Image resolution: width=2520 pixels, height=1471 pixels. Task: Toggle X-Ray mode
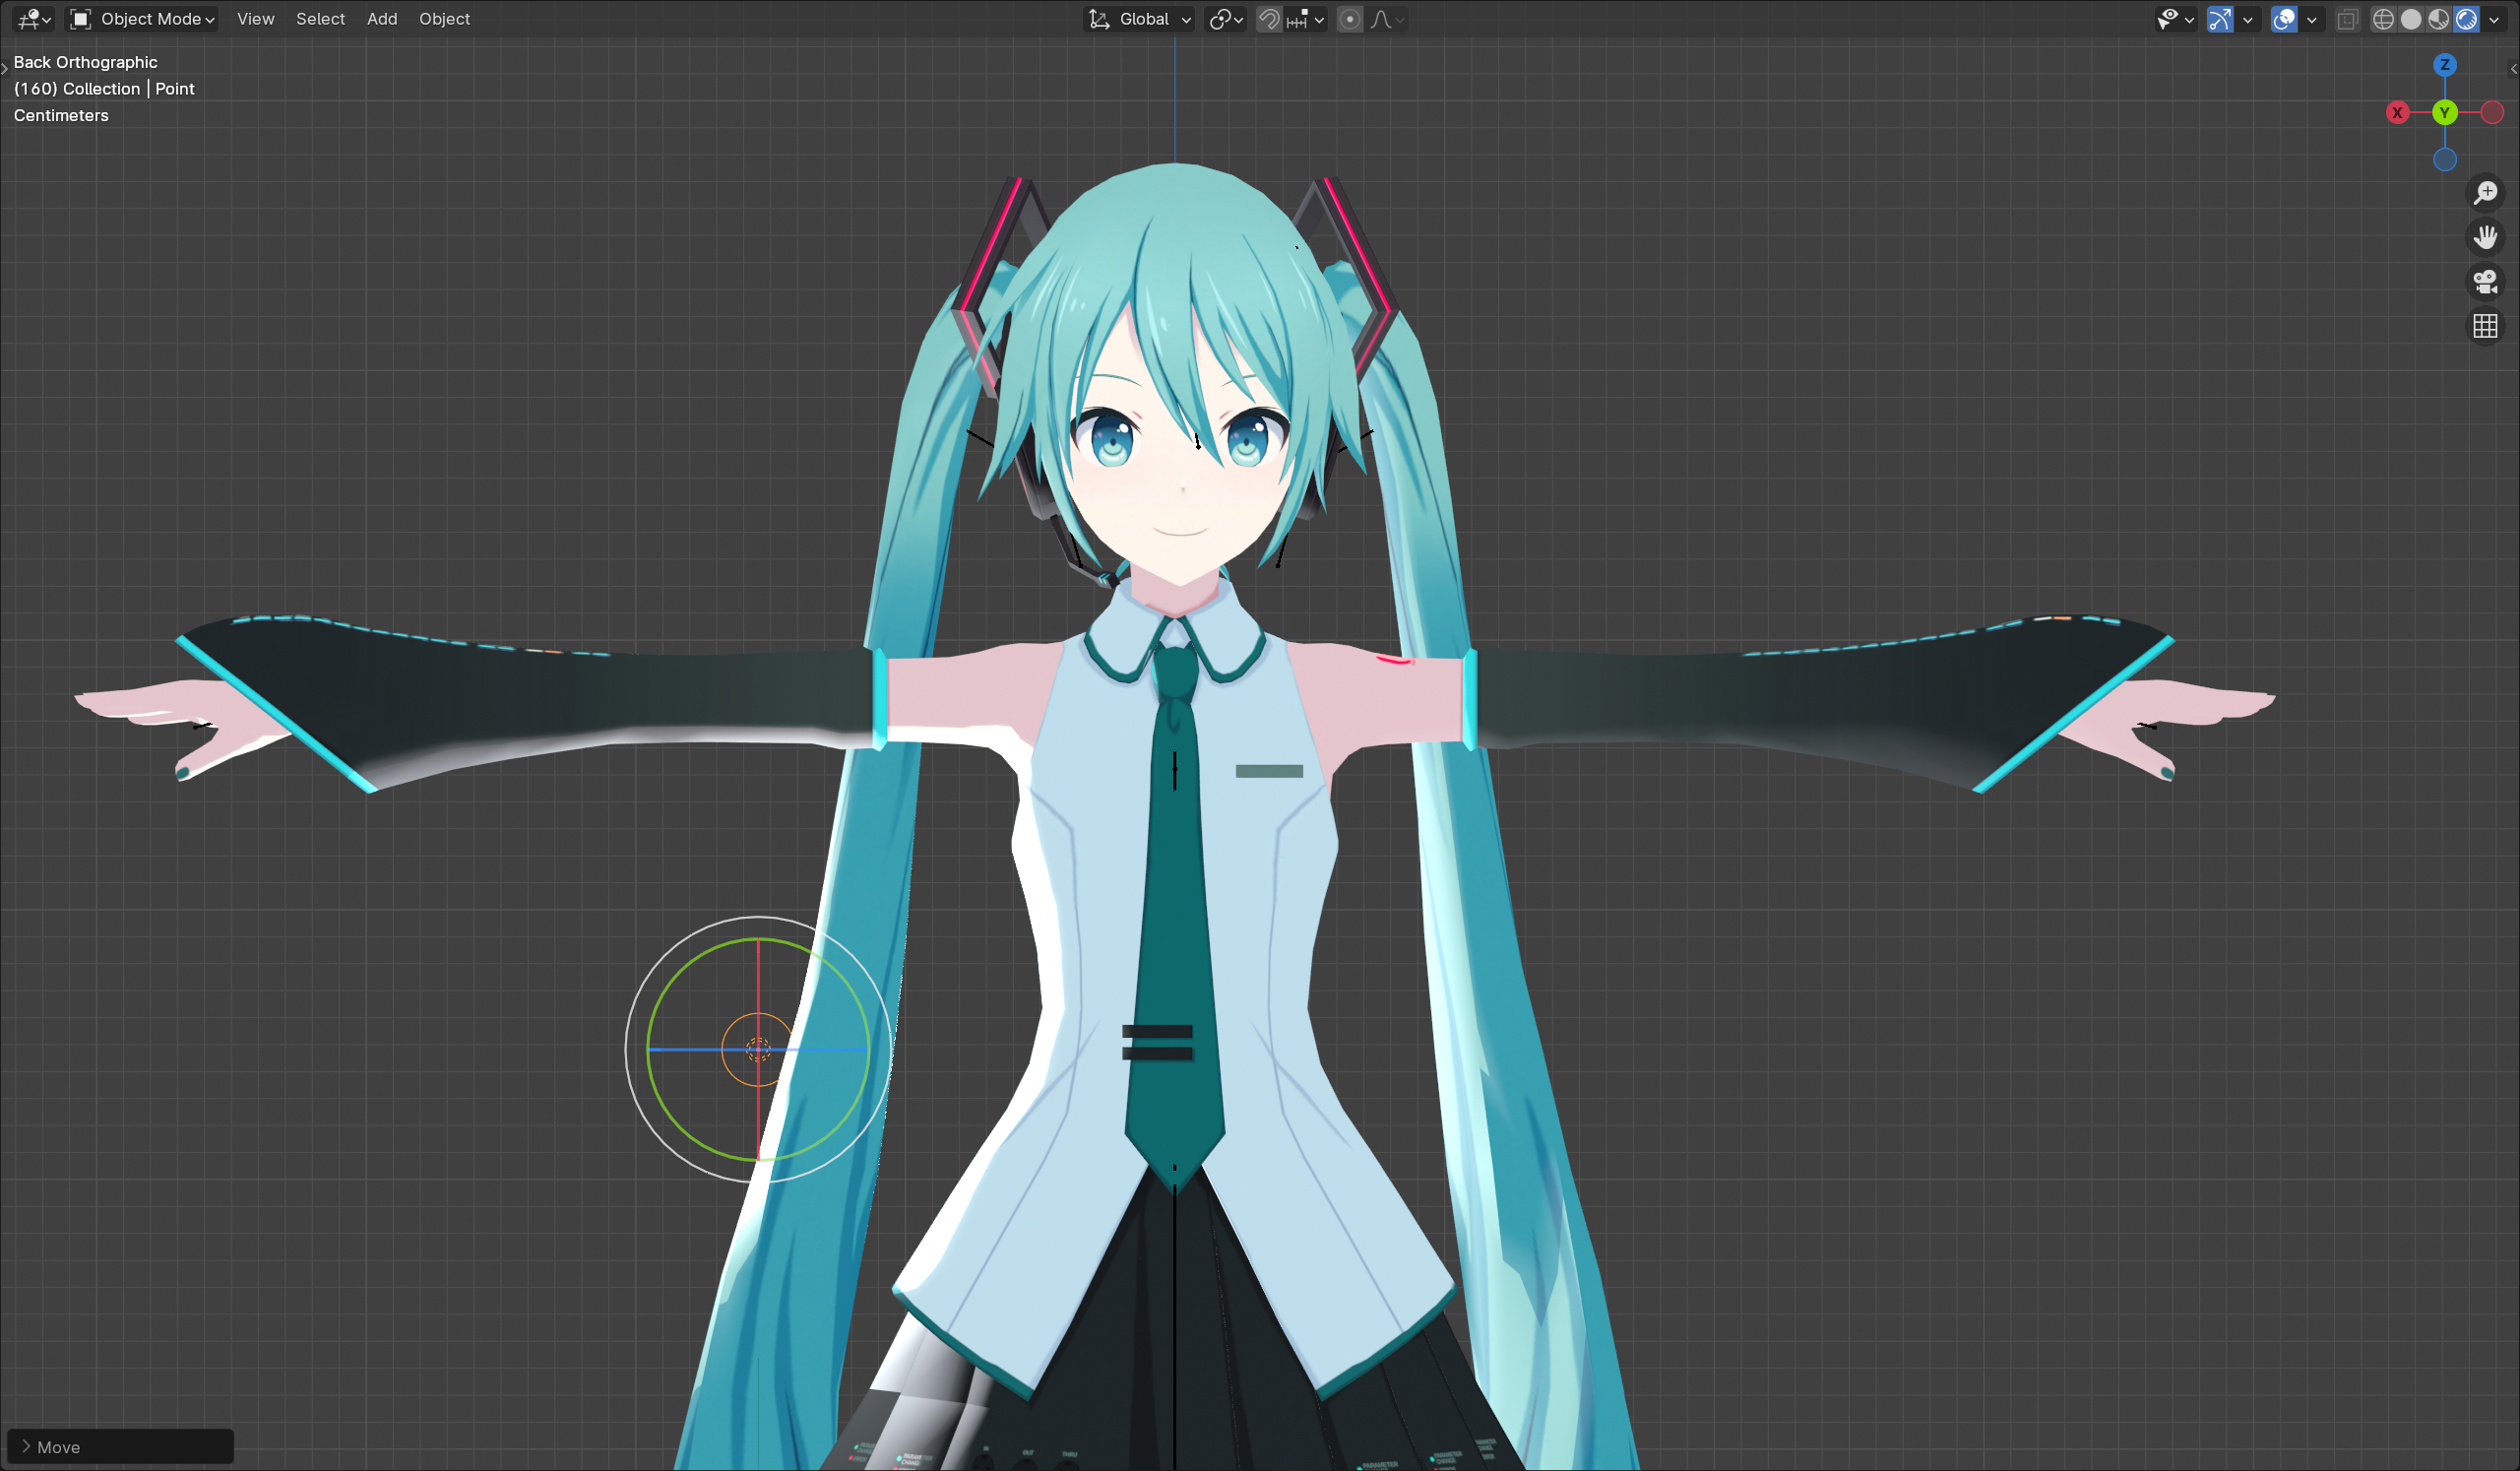pyautogui.click(x=2348, y=19)
